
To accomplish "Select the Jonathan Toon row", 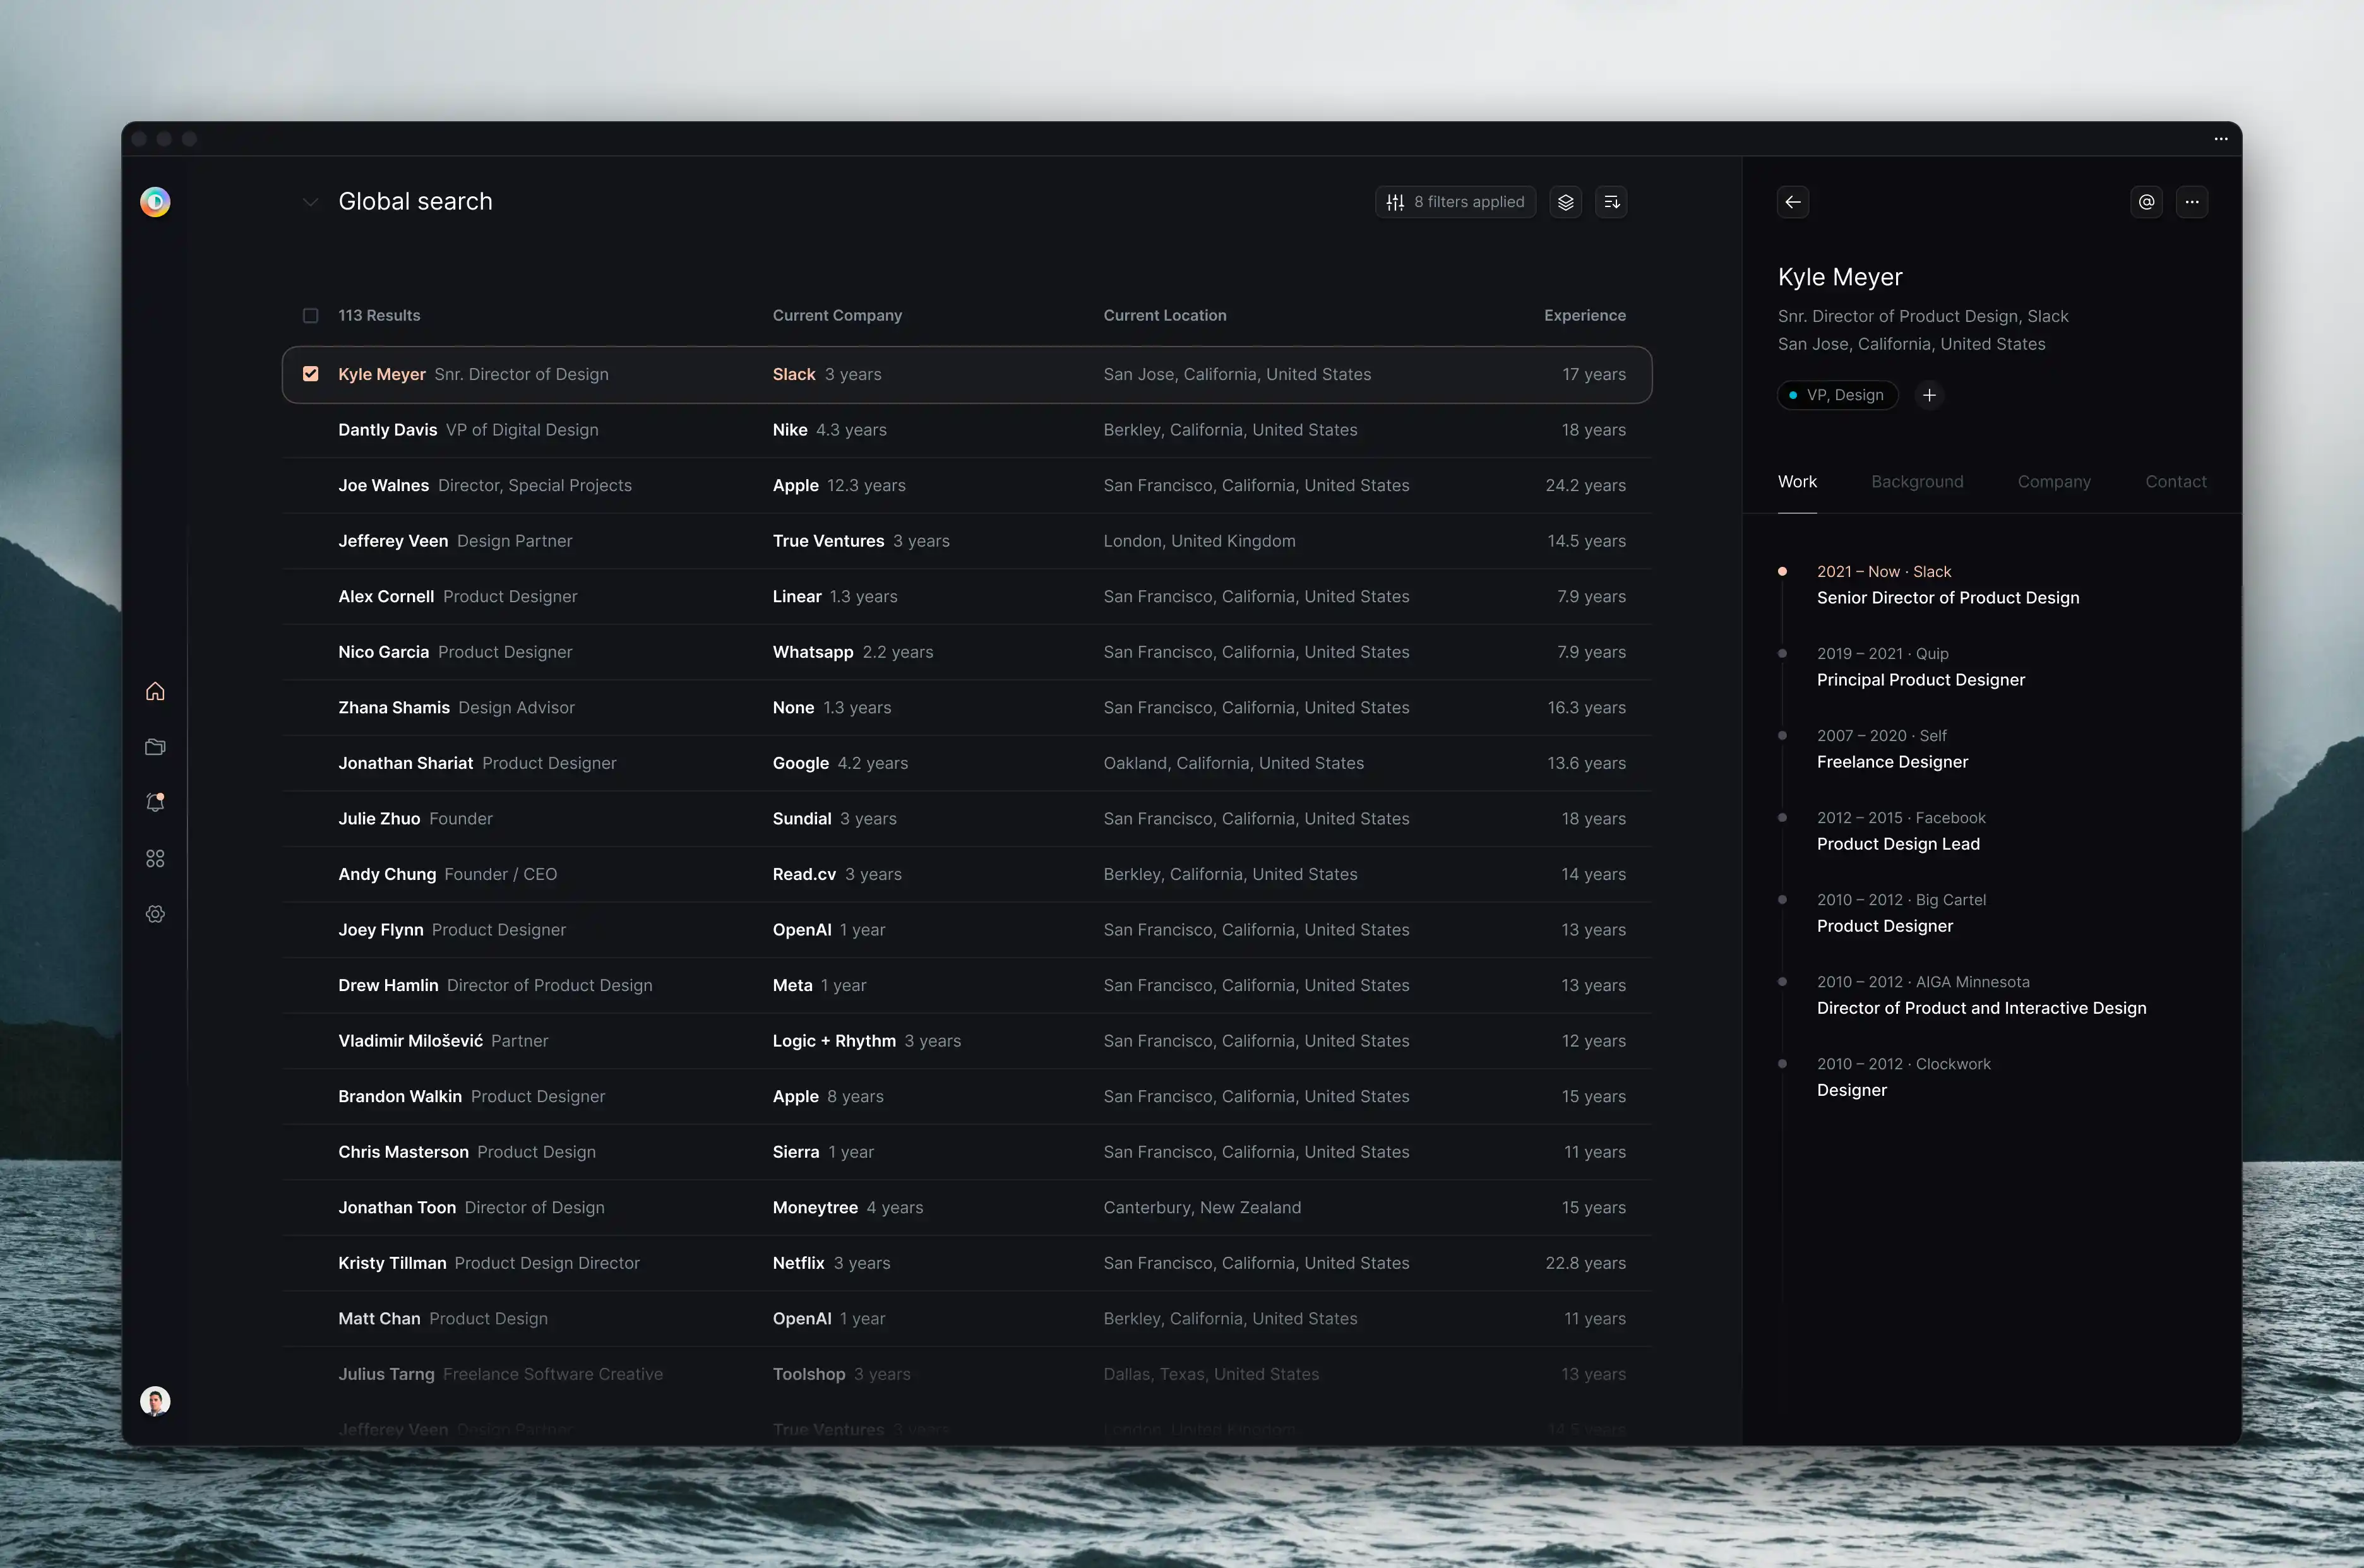I will [x=966, y=1208].
